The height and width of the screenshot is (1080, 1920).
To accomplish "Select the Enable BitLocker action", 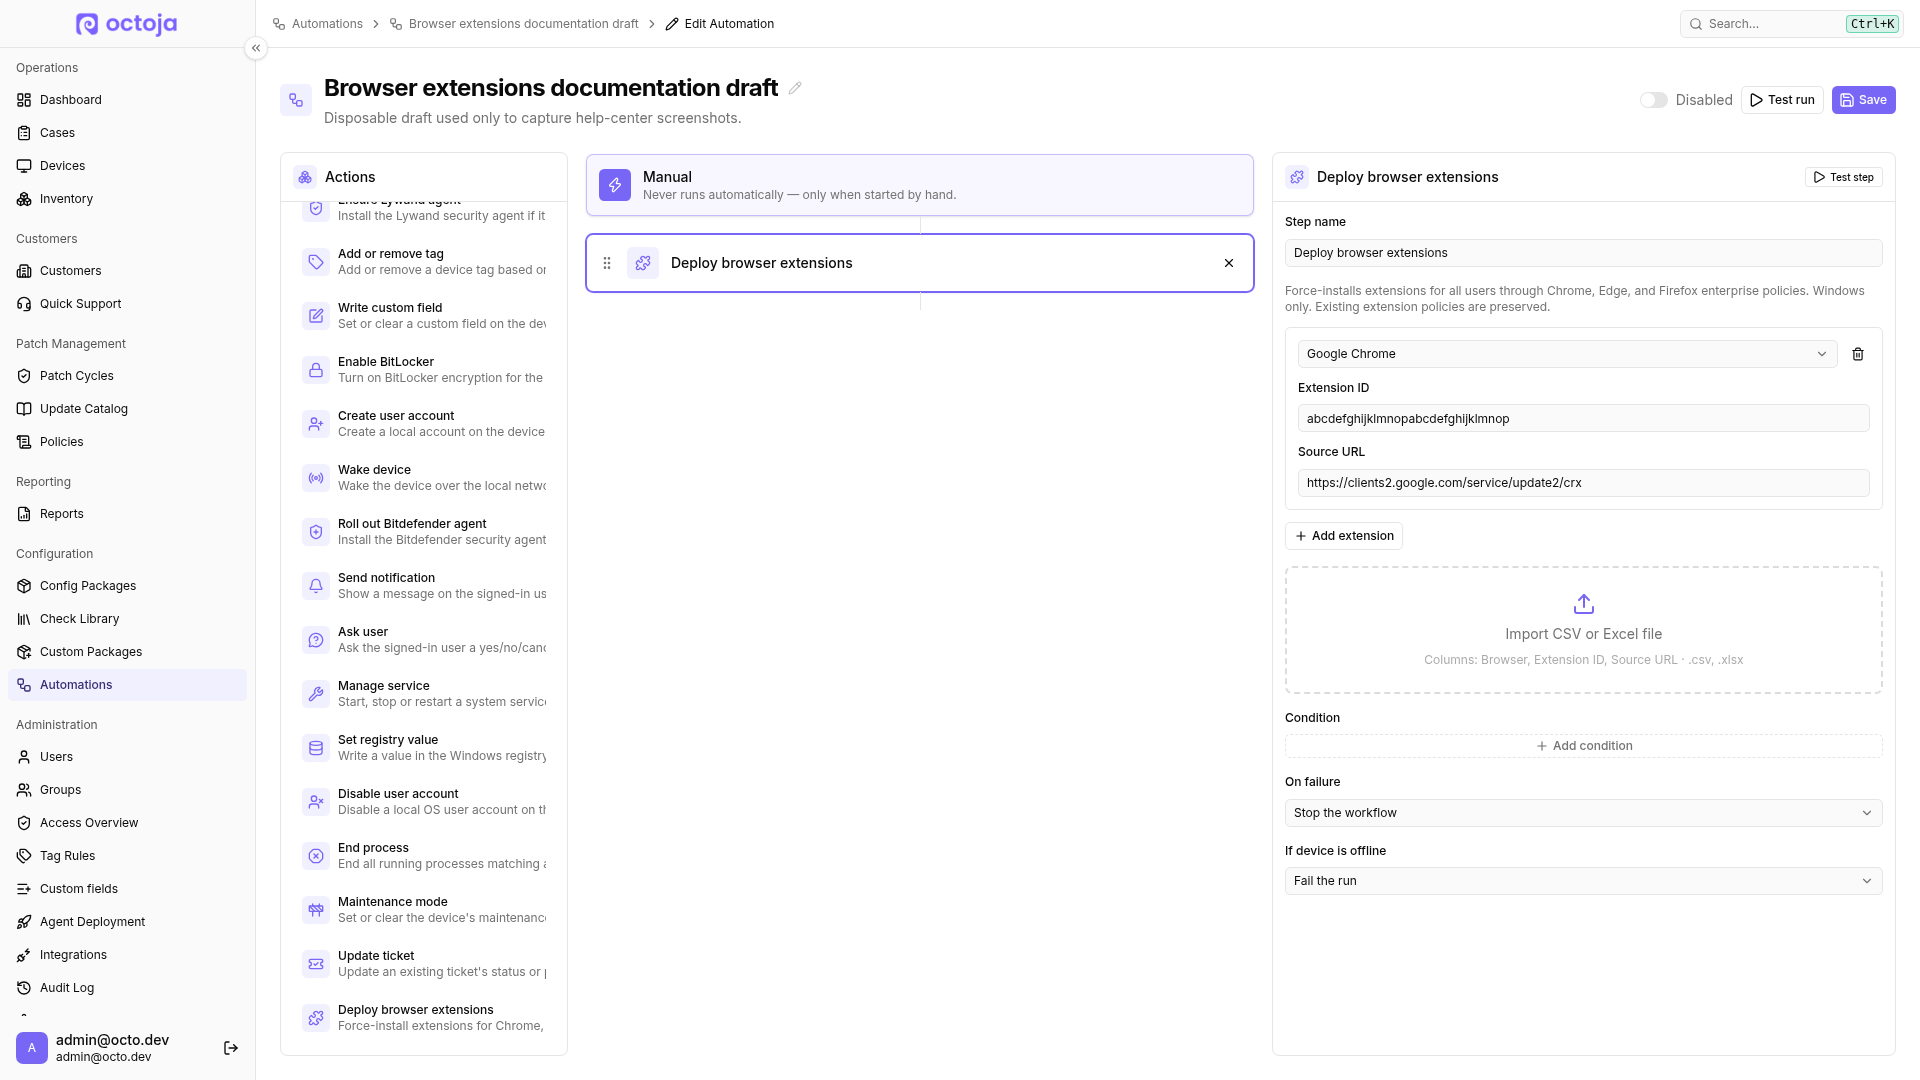I will pos(424,370).
